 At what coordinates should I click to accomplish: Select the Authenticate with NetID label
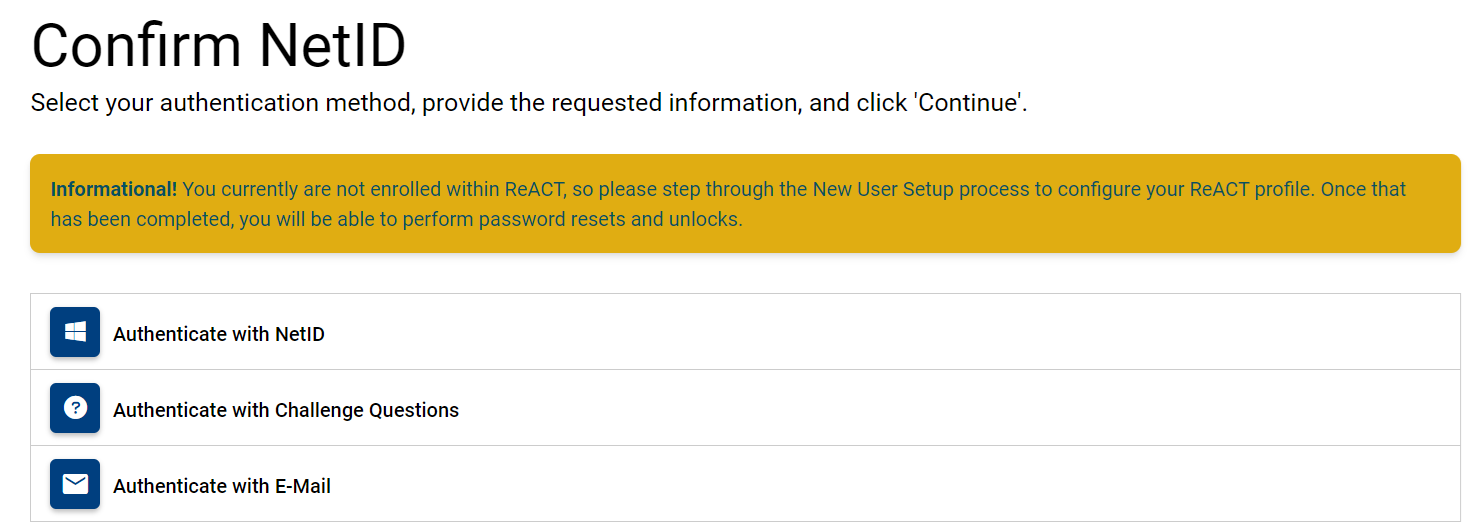tap(218, 334)
